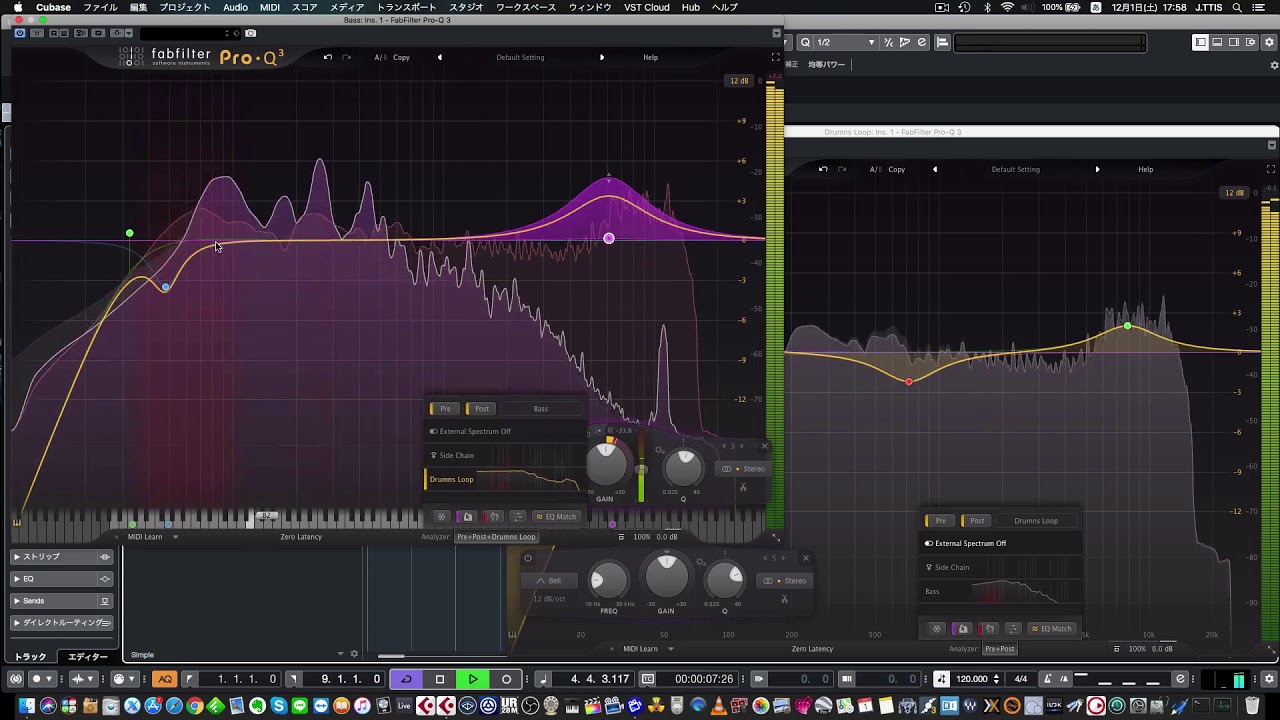
Task: Toggle band 5 power bypass button
Action: tap(528, 558)
